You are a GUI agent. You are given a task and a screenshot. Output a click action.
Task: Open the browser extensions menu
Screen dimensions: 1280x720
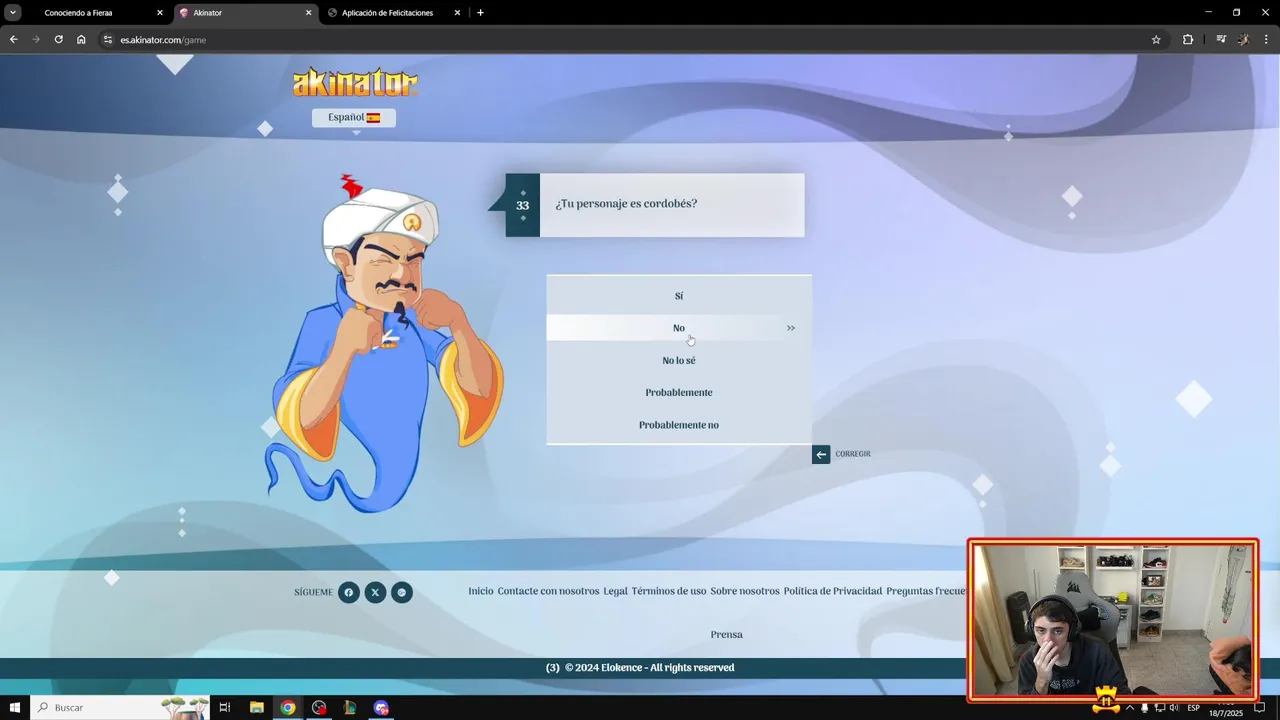pos(1188,40)
